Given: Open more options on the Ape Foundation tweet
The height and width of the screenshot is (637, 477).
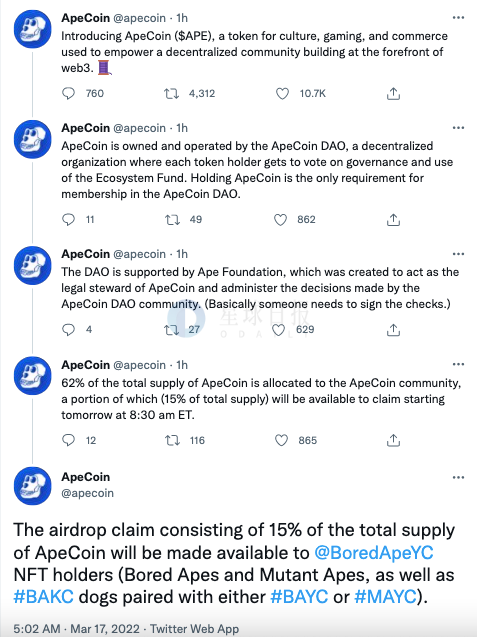Looking at the screenshot, I should [x=458, y=254].
